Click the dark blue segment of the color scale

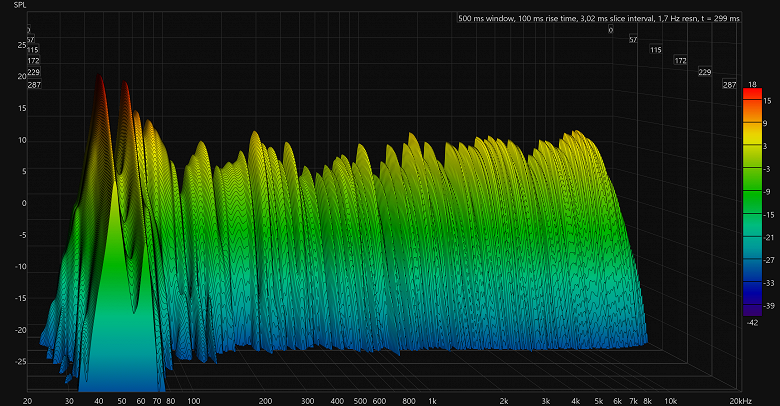click(752, 294)
